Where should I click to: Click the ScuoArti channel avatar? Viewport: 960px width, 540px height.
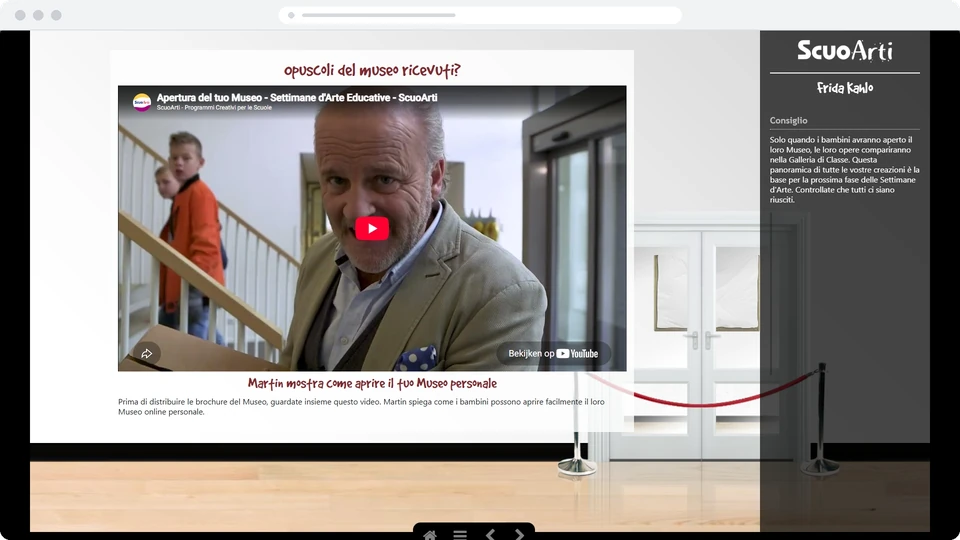tap(142, 102)
